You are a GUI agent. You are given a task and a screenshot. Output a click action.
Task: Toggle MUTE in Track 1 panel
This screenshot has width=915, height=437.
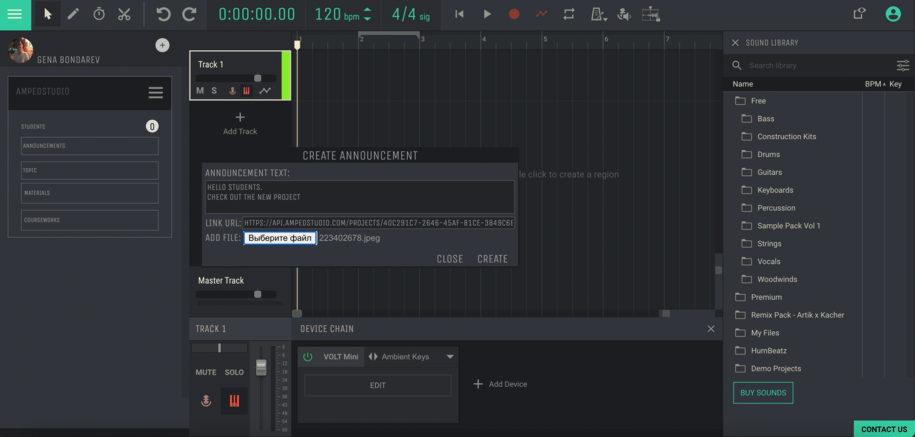[x=205, y=372]
